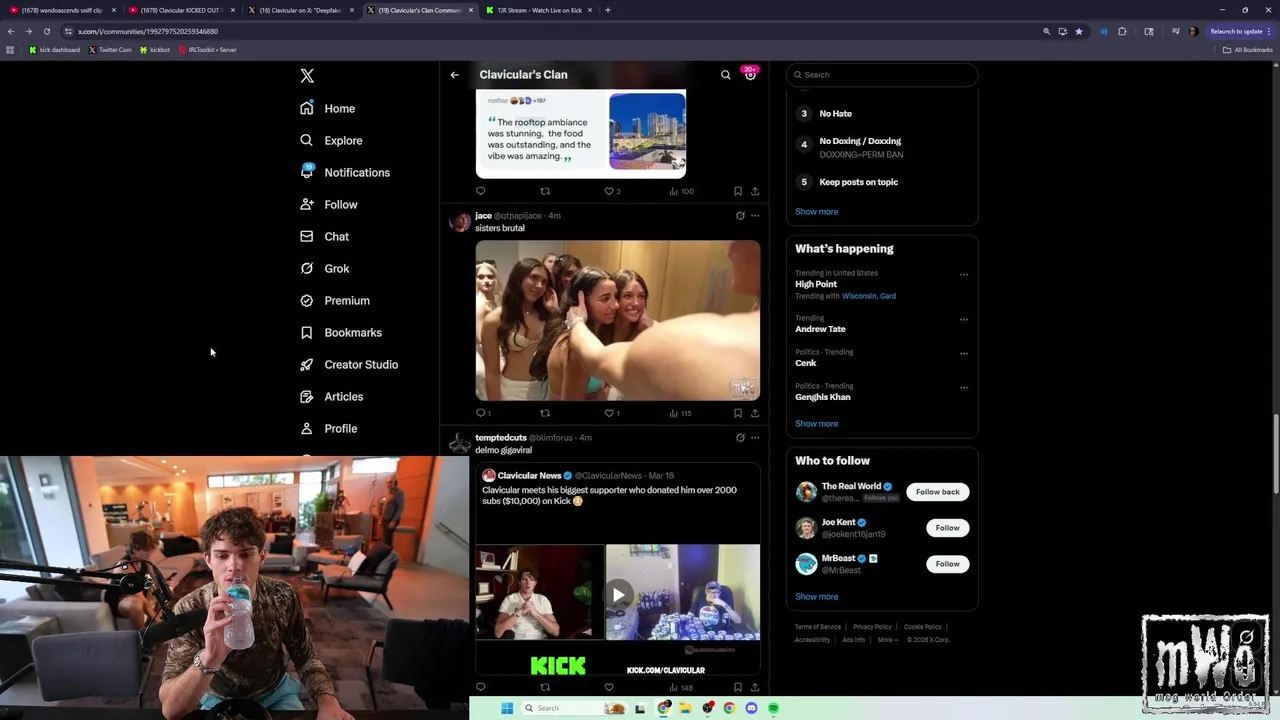
Task: Open Profile in the sidebar
Action: tap(329, 428)
